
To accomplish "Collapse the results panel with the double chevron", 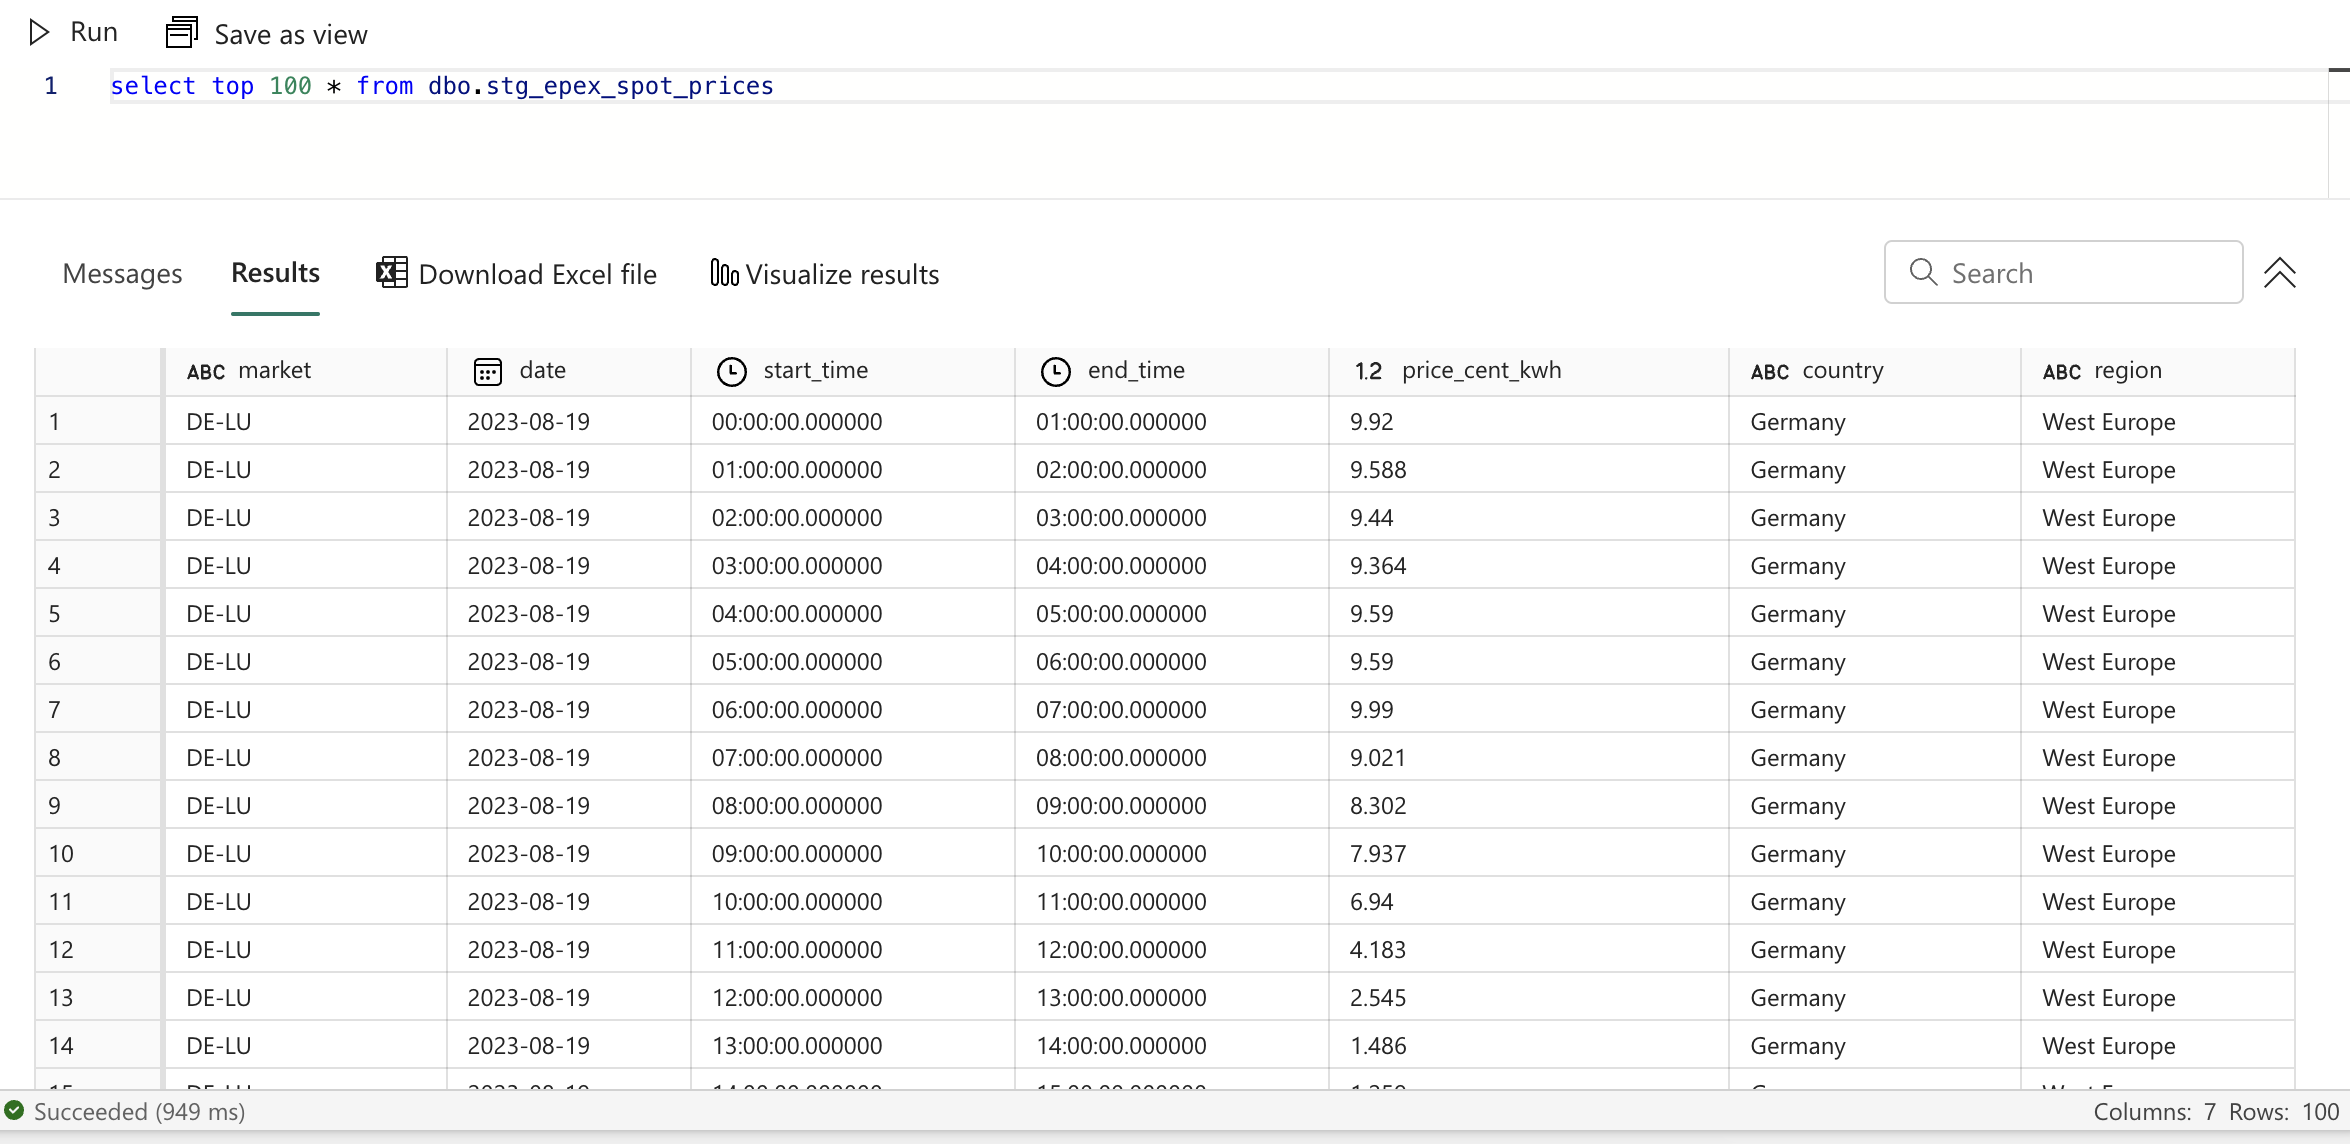I will pyautogui.click(x=2281, y=272).
